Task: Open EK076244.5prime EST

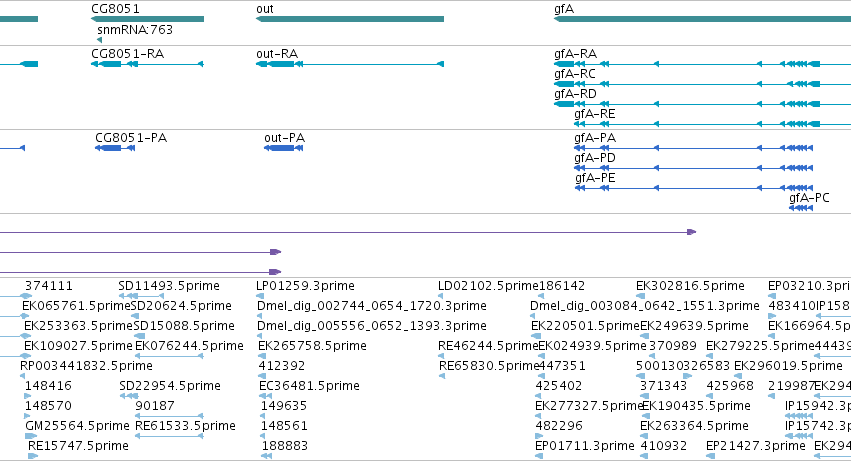Action: [x=189, y=346]
